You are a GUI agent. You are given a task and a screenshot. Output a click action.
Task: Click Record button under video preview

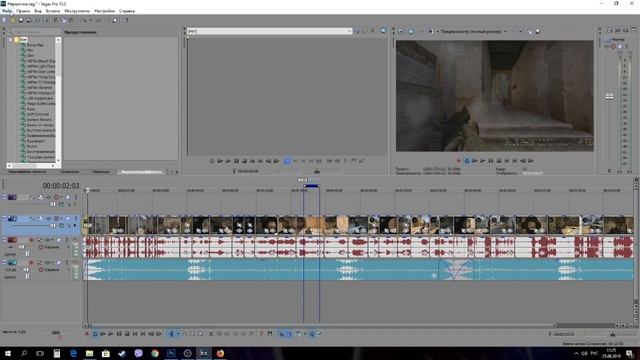pos(458,161)
